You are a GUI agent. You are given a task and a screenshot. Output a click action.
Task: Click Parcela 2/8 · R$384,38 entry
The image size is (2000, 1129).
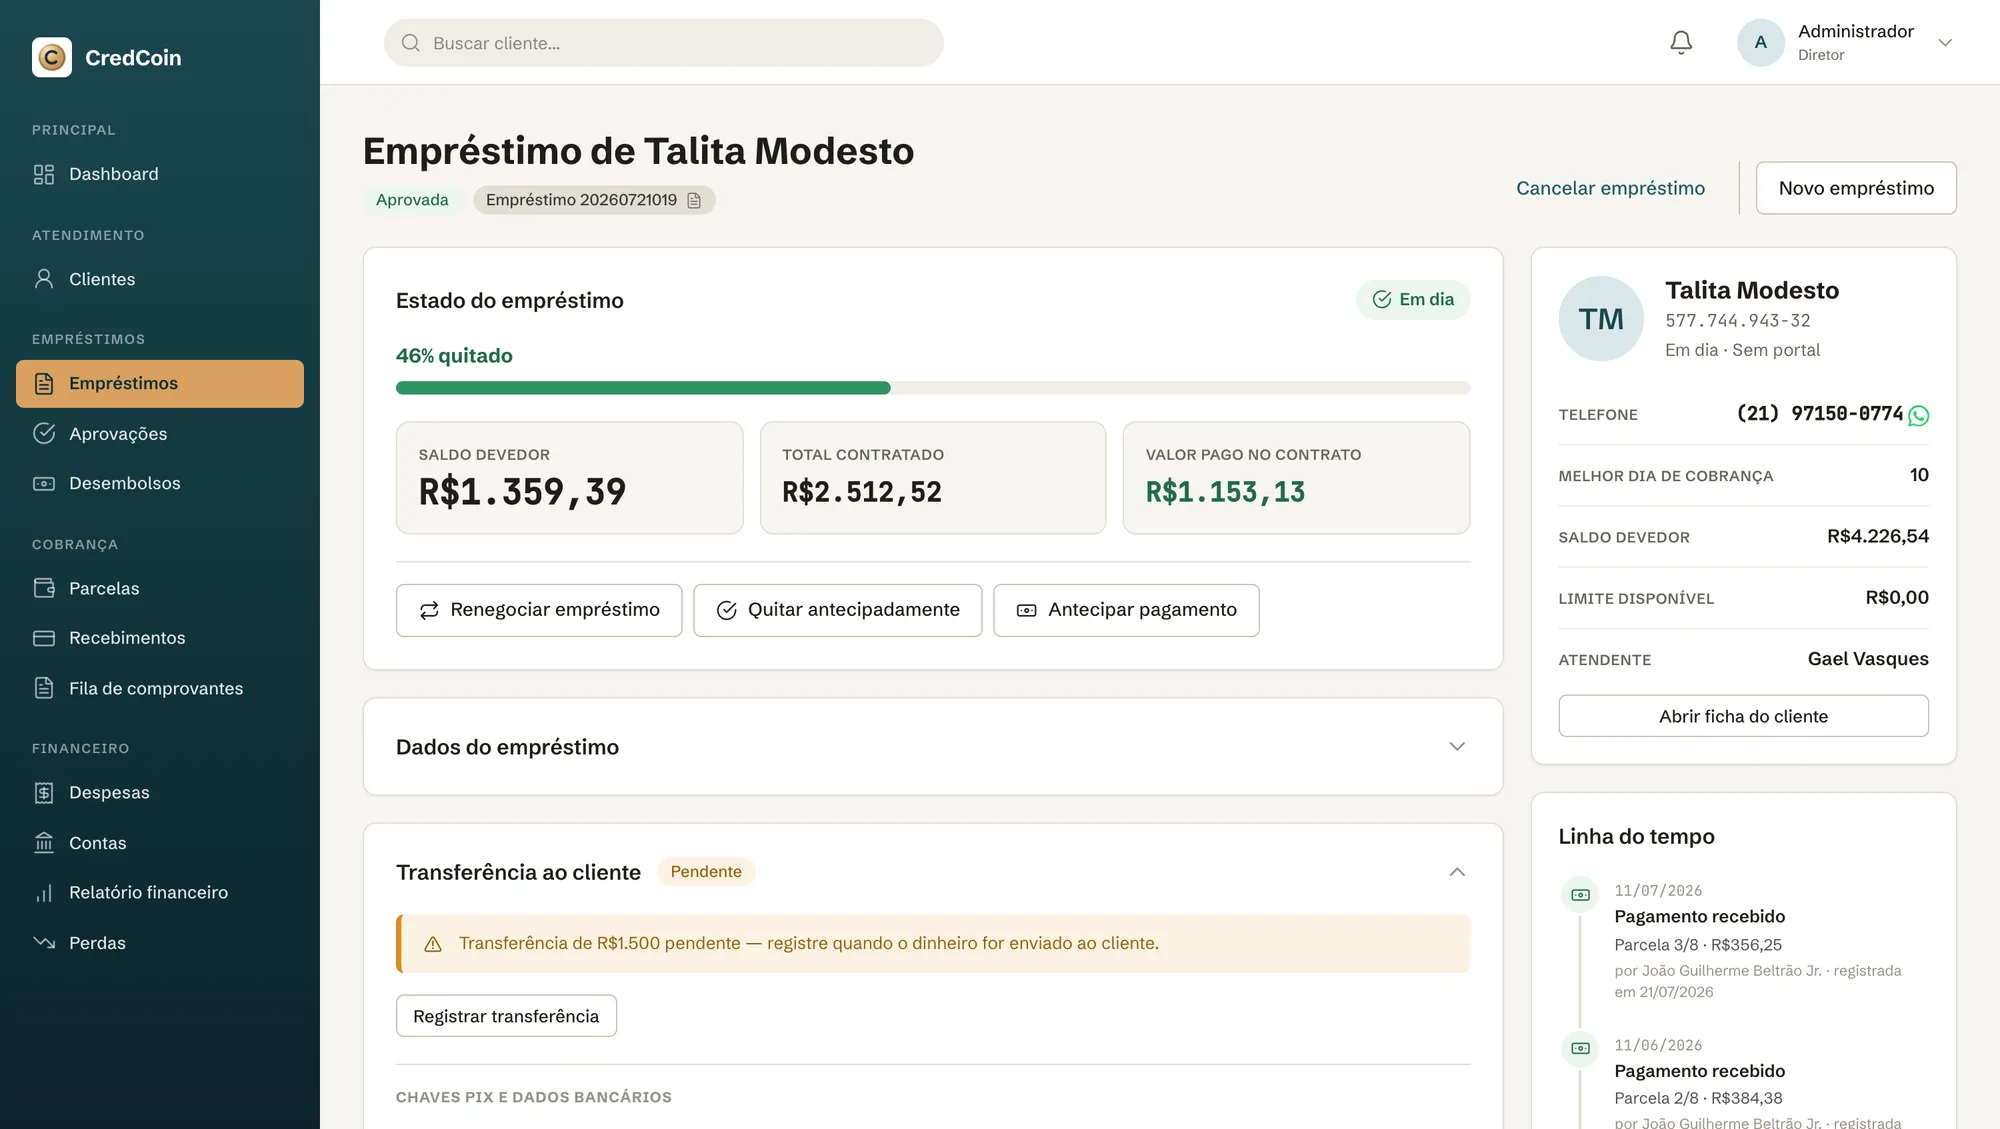point(1698,1098)
